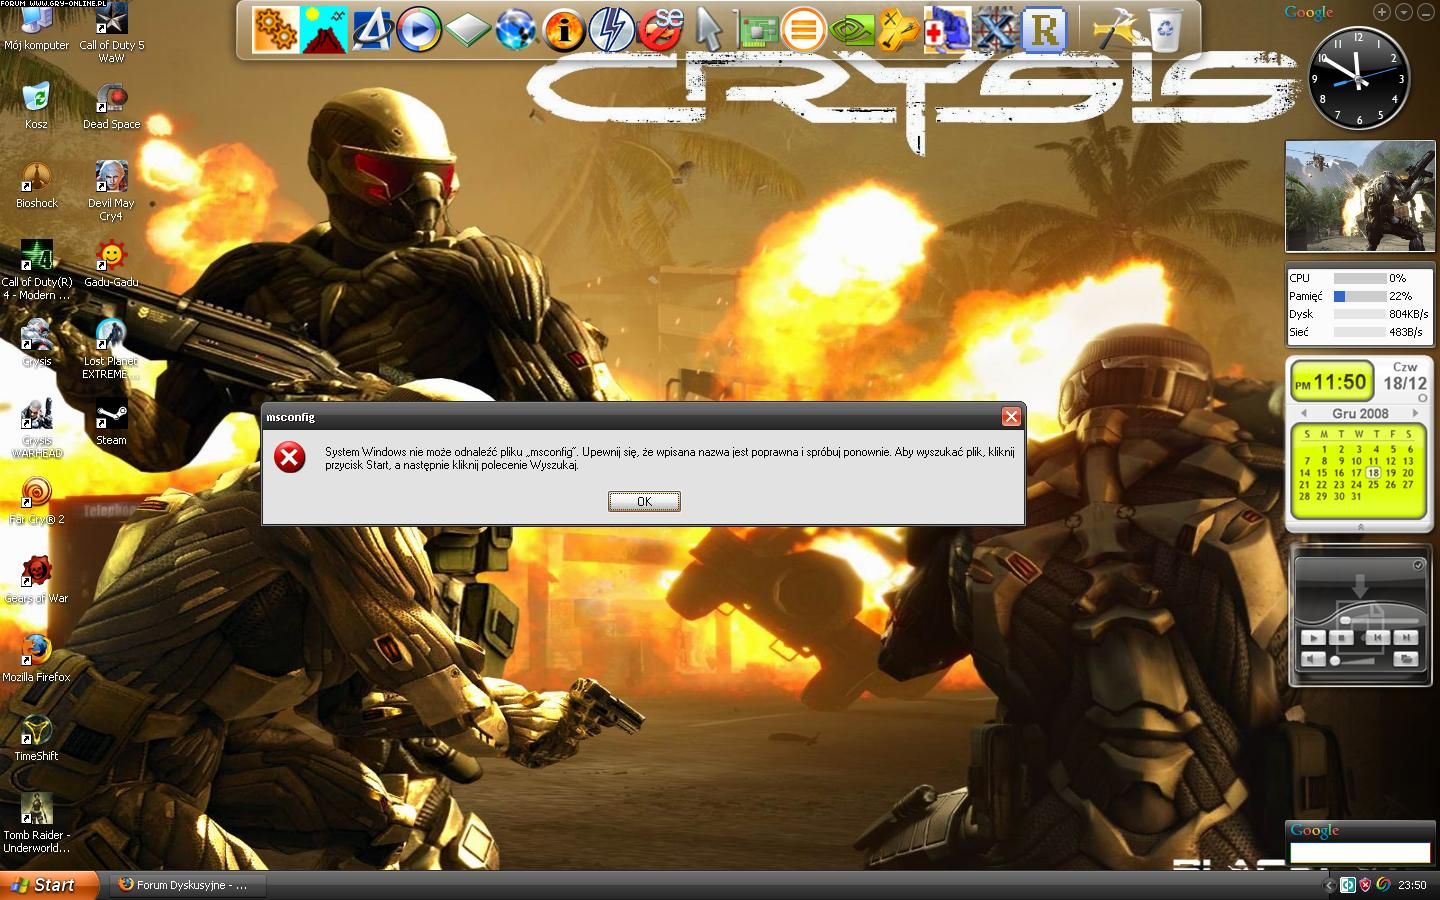Click the analog clock gadget
The height and width of the screenshot is (900, 1440).
[x=1358, y=78]
